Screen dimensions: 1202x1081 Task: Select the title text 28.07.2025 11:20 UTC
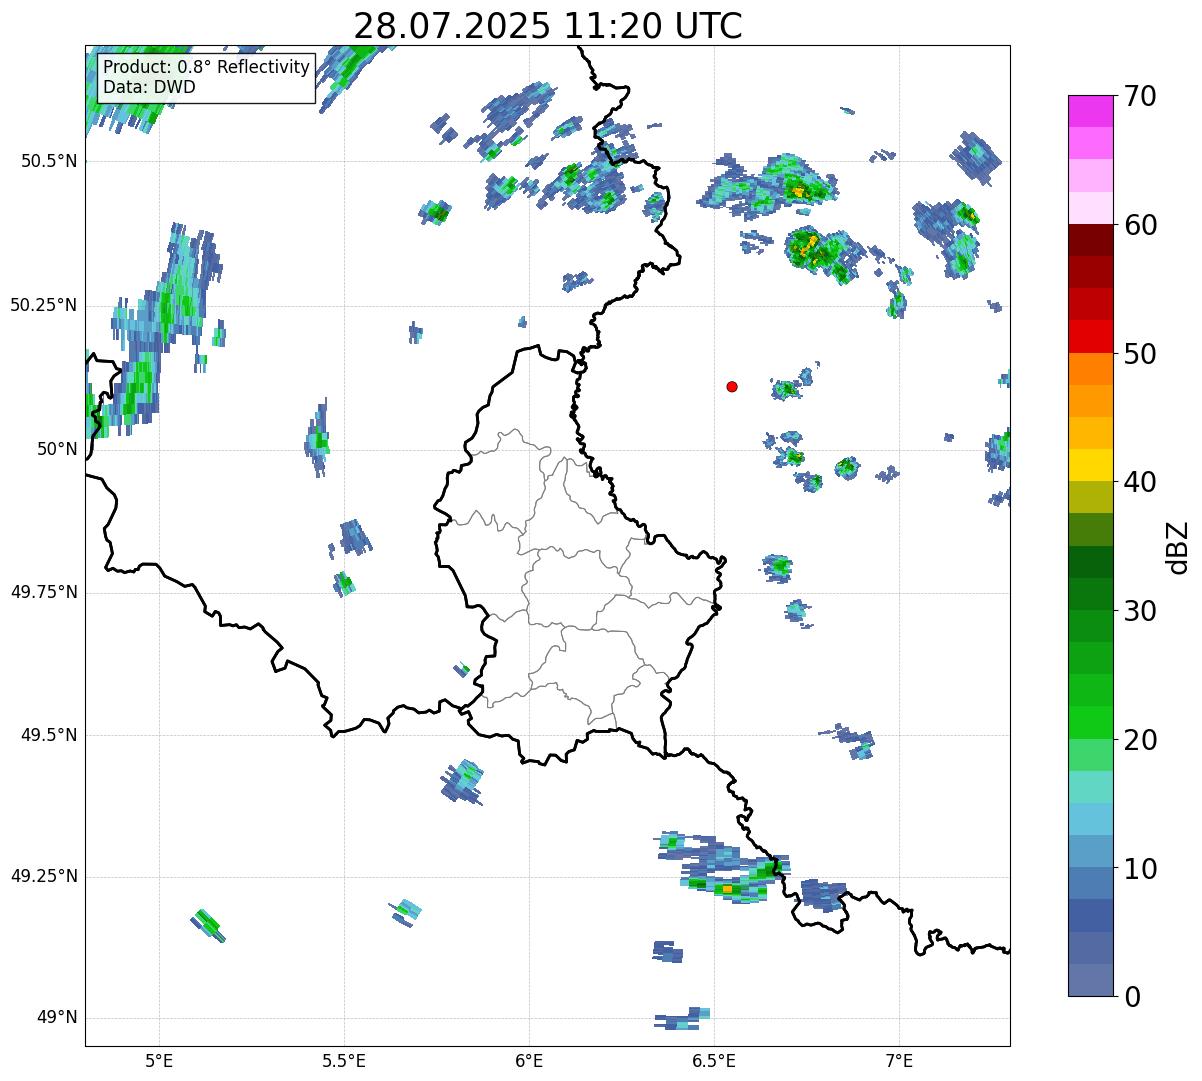(548, 25)
